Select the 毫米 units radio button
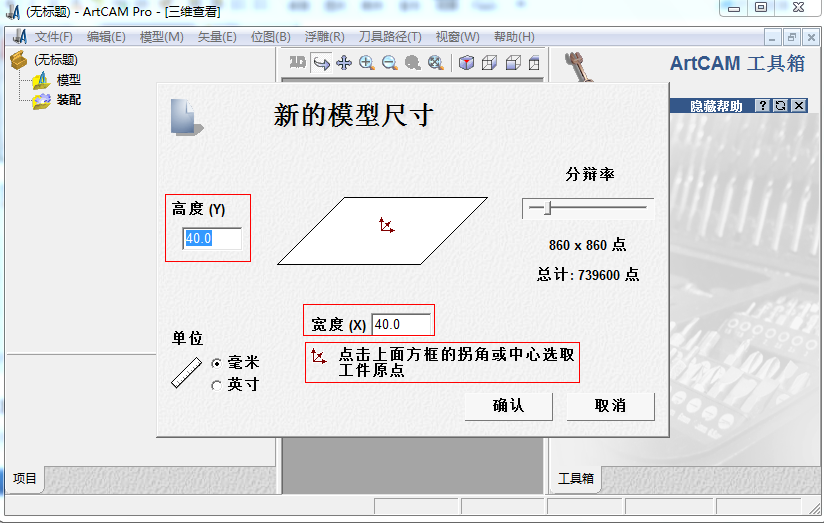This screenshot has width=824, height=523. pyautogui.click(x=216, y=363)
